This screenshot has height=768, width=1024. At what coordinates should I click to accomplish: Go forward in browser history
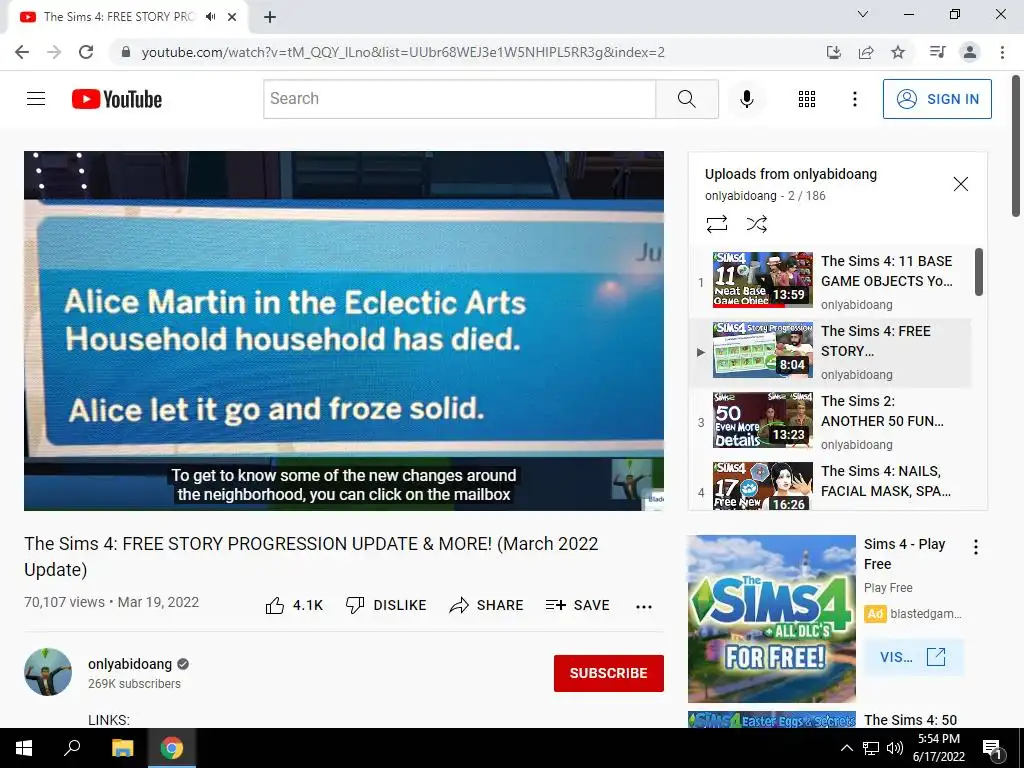coord(54,52)
